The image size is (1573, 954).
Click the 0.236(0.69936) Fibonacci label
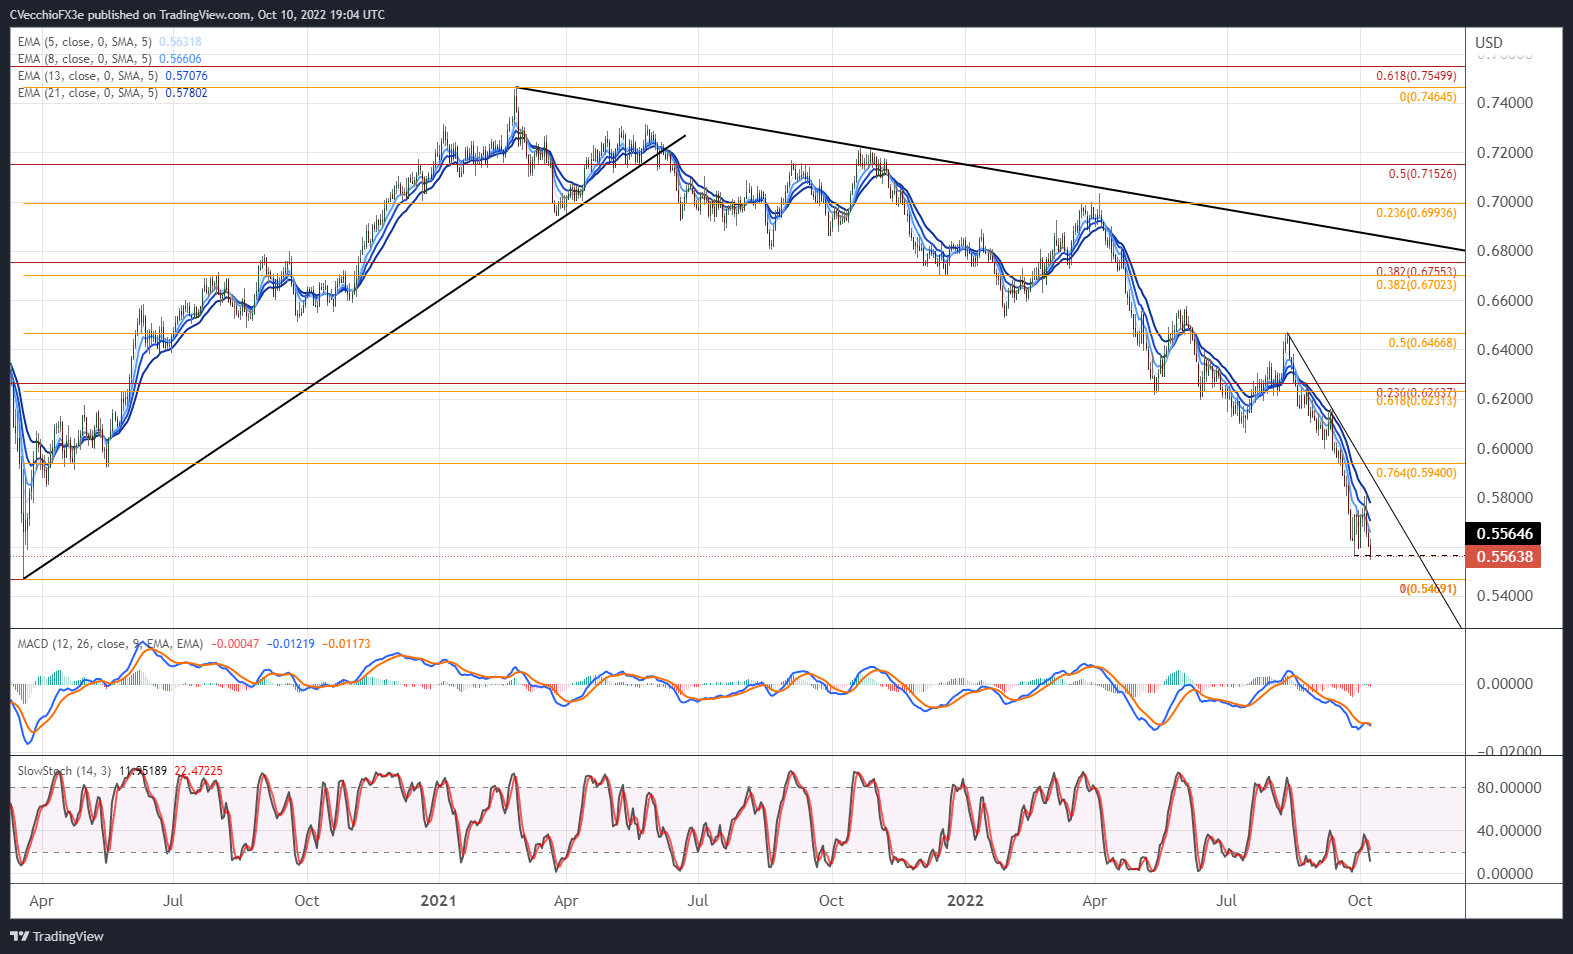pos(1416,213)
